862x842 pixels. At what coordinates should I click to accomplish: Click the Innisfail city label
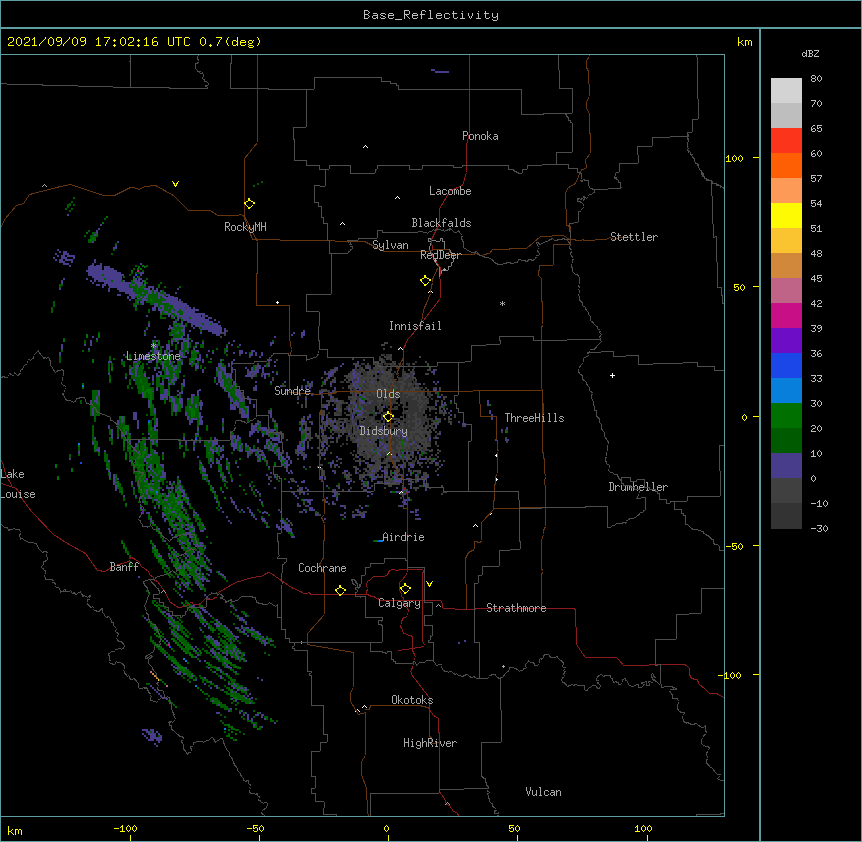[x=415, y=326]
